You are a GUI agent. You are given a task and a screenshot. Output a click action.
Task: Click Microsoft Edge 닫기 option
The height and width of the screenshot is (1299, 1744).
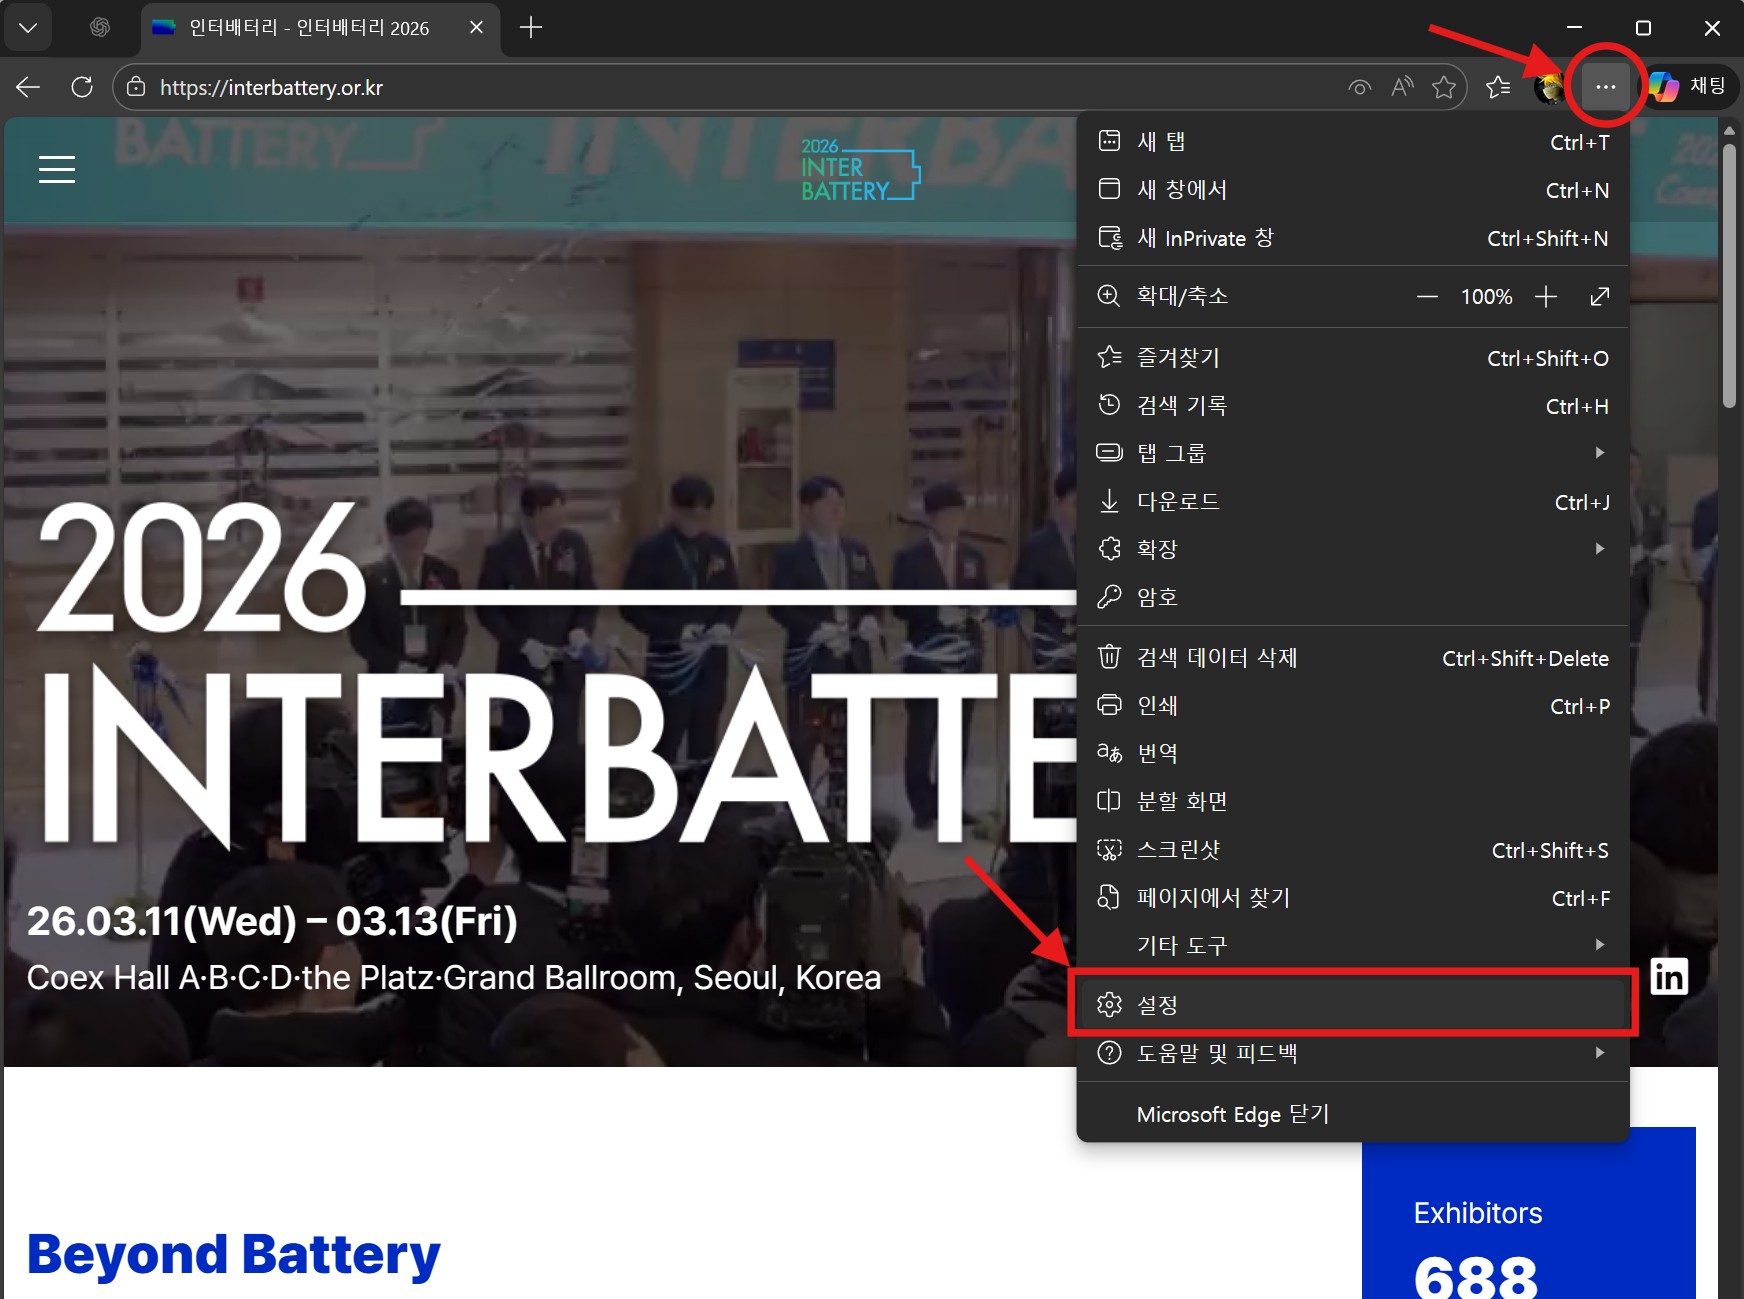tap(1233, 1114)
